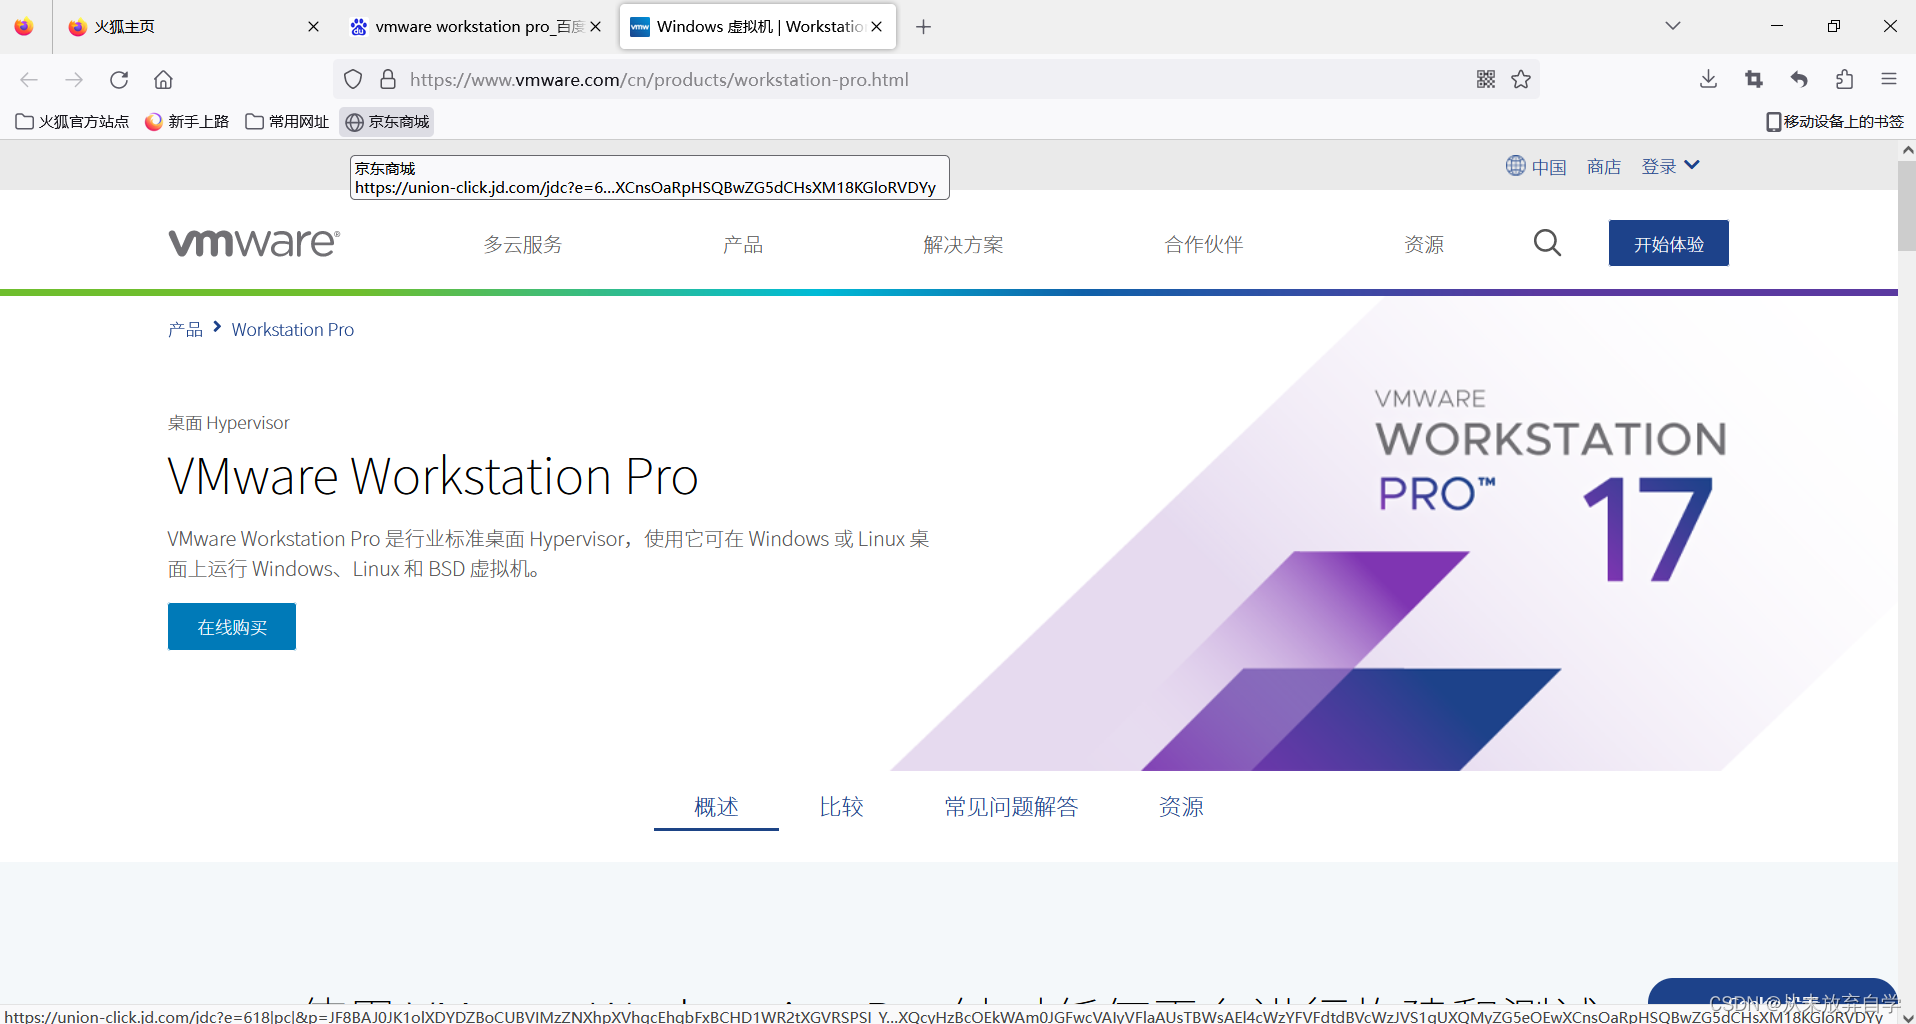
Task: Select the 概述 tab
Action: click(716, 807)
